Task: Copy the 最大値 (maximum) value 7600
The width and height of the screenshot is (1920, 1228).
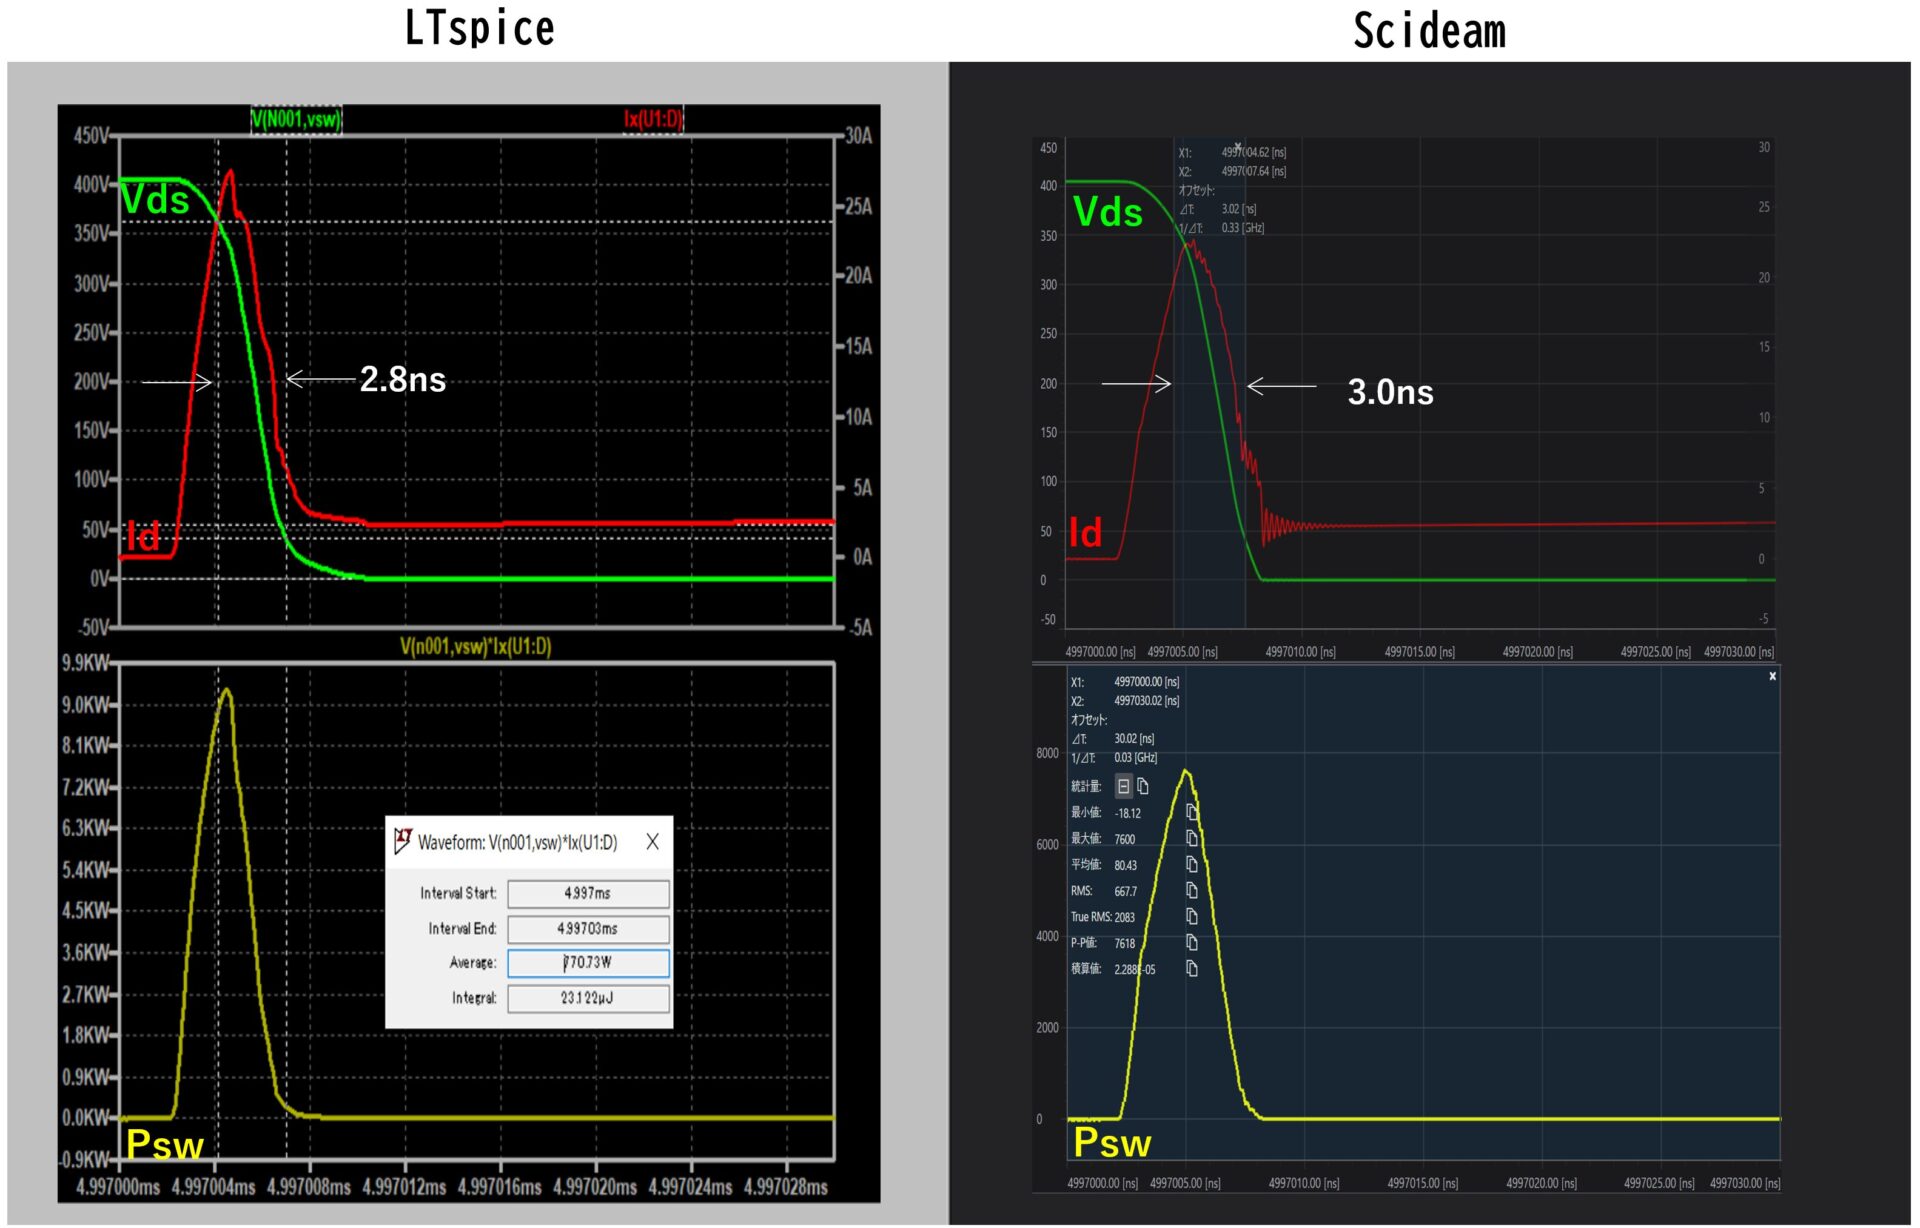Action: (1191, 838)
